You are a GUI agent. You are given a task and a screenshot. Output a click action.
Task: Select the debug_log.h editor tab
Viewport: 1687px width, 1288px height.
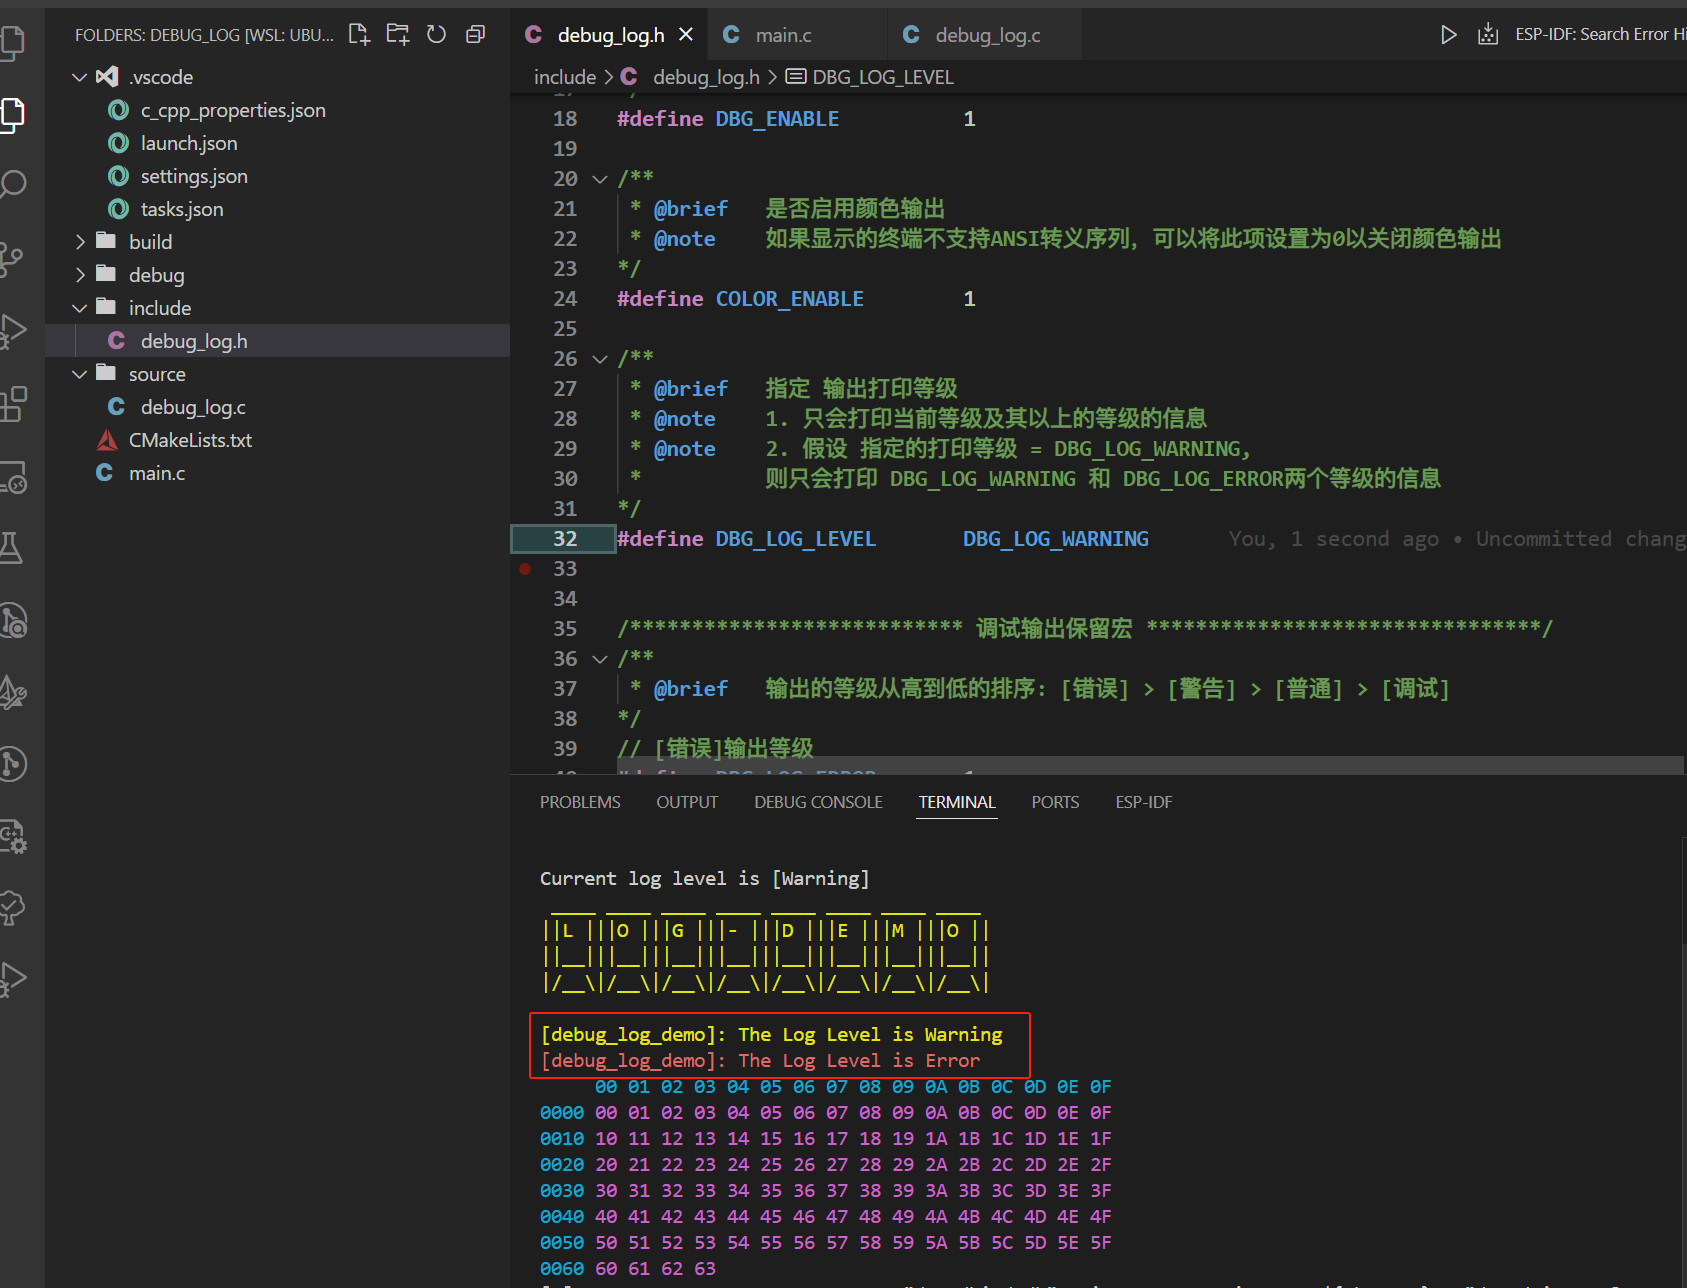click(610, 35)
